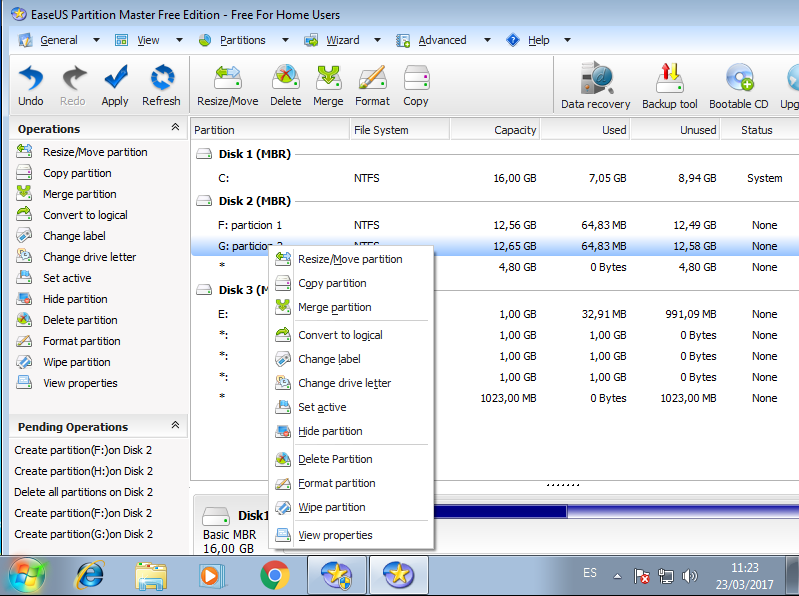Choose Delete partition in Operations panel

[67, 320]
